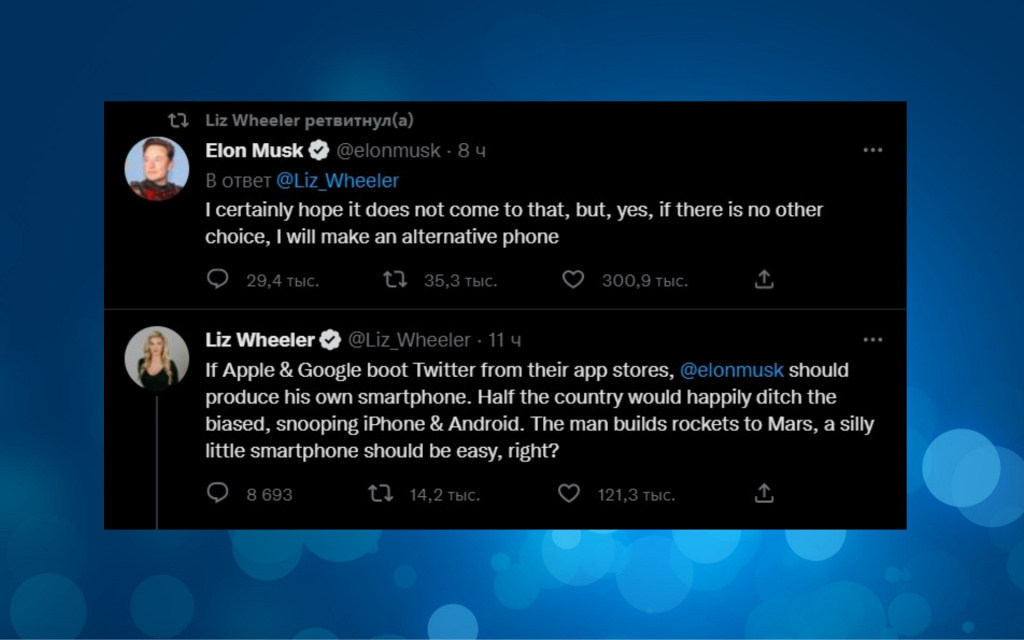Open the Liz Wheeler display name

pyautogui.click(x=260, y=340)
